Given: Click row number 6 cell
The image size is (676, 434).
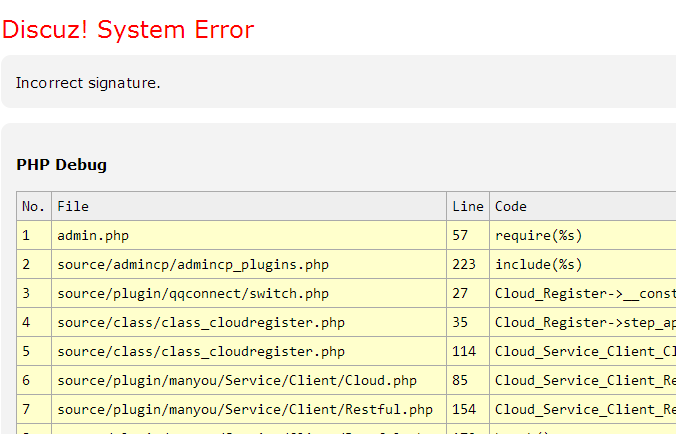Looking at the screenshot, I should pyautogui.click(x=34, y=380).
